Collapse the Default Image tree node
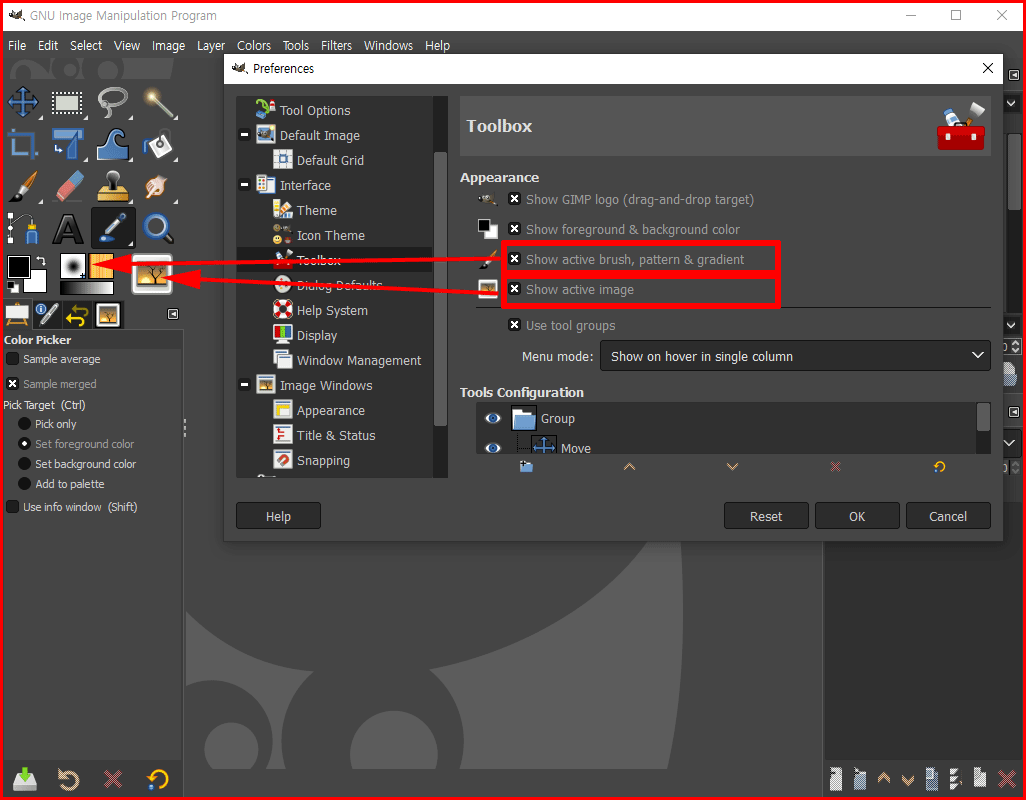Image resolution: width=1026 pixels, height=800 pixels. pos(244,135)
